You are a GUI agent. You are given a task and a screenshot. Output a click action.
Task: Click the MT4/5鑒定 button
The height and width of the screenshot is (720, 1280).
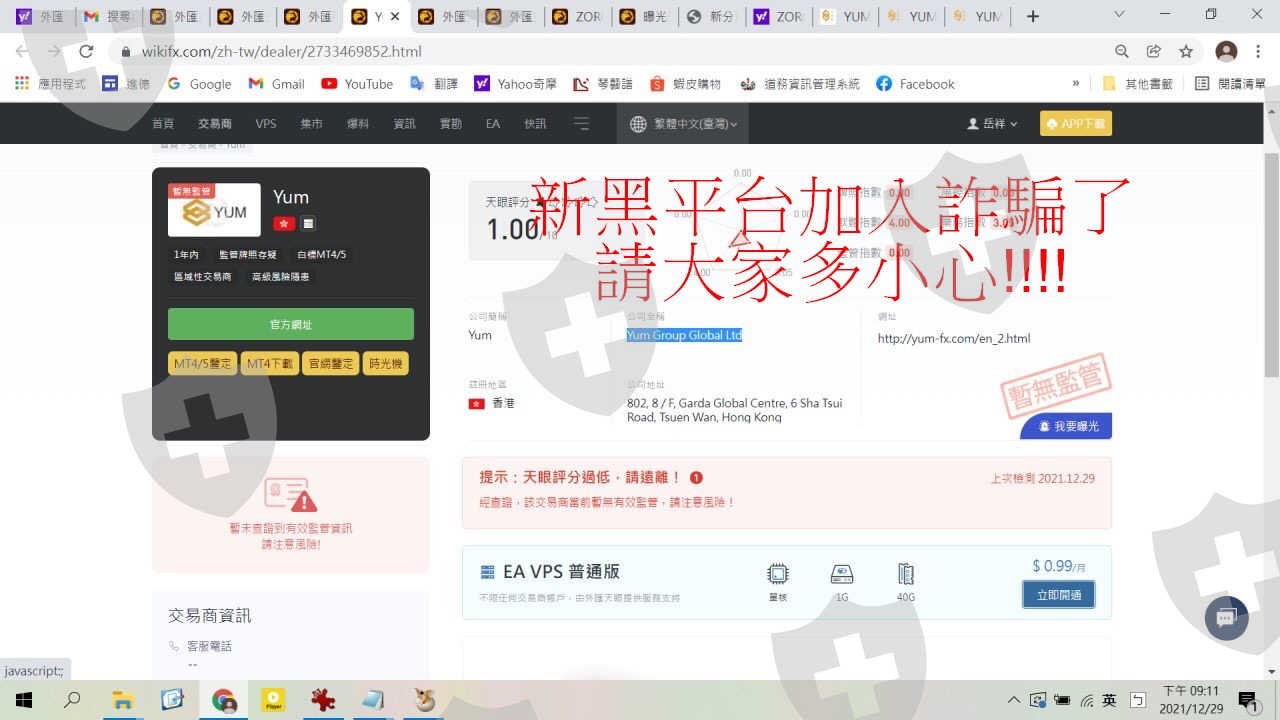click(x=203, y=364)
